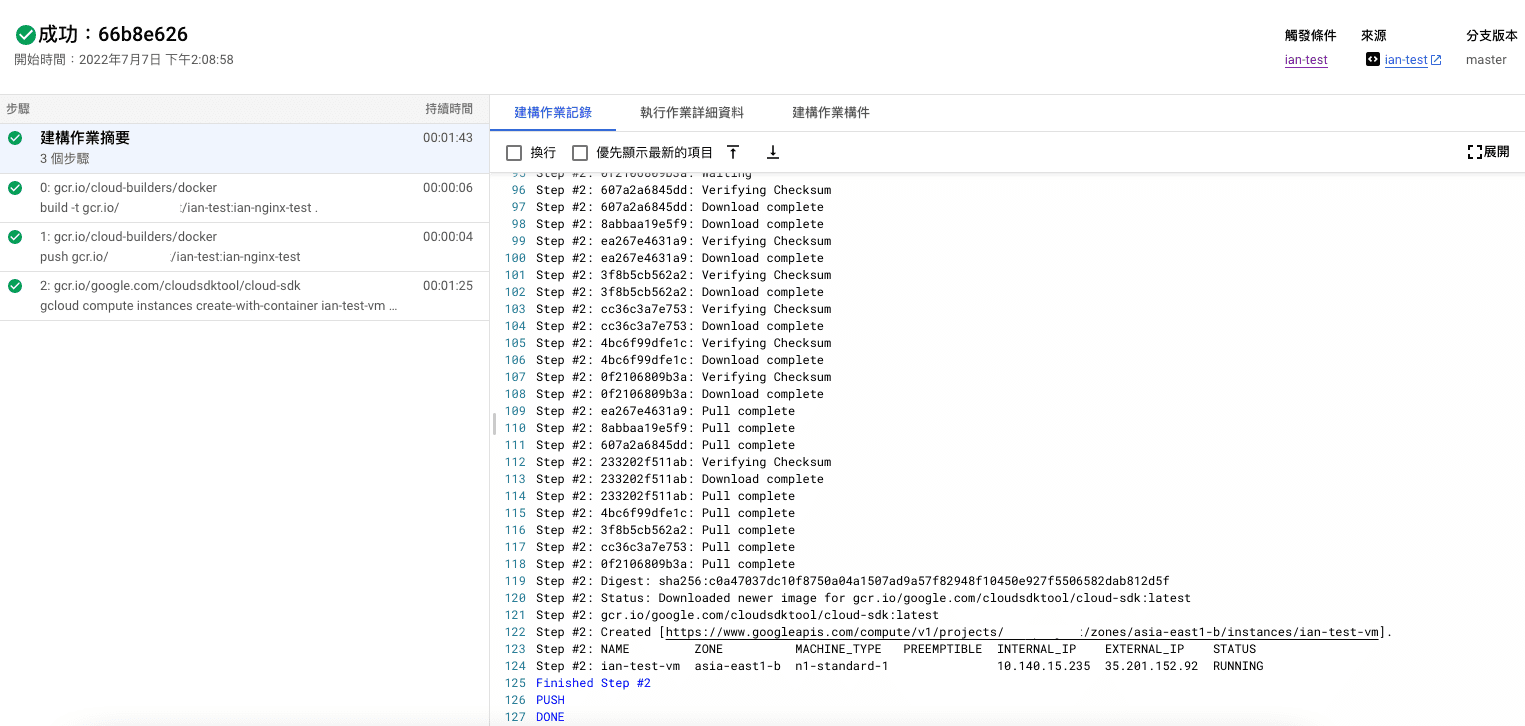Screen dimensions: 1525x726
Task: Click check icon for step 1 docker push
Action: pos(13,237)
